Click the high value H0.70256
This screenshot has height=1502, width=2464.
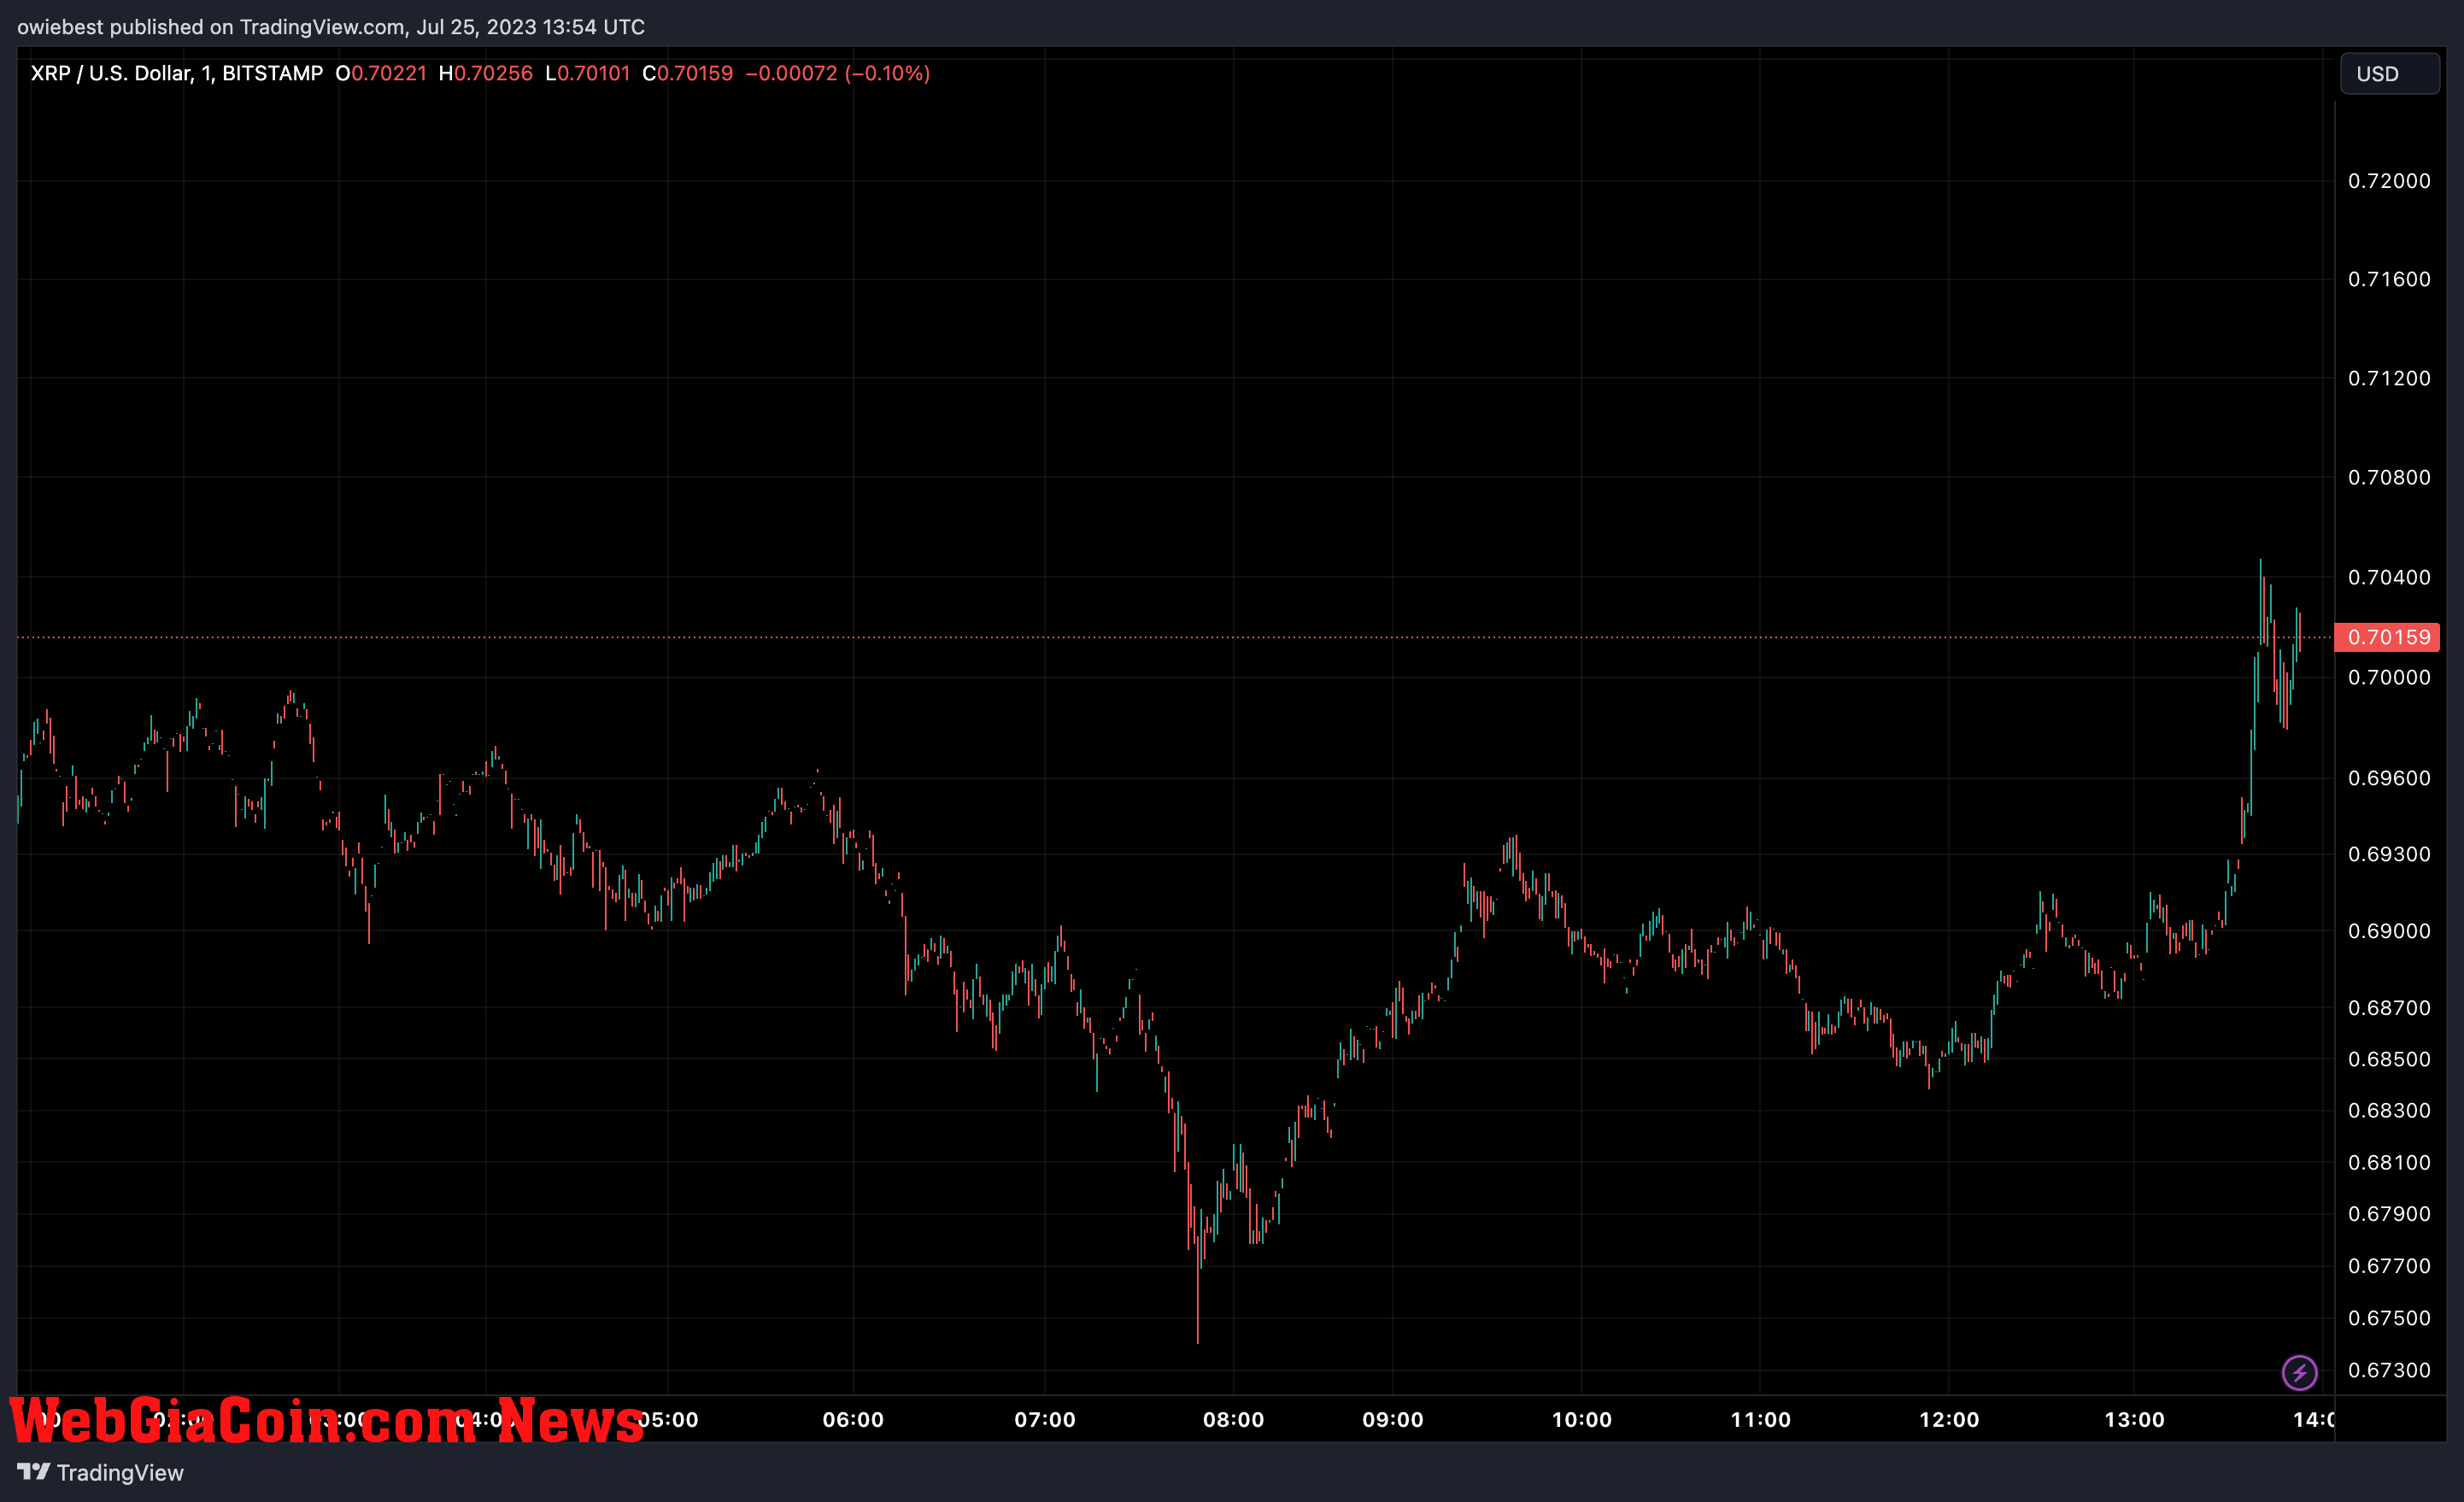click(486, 73)
